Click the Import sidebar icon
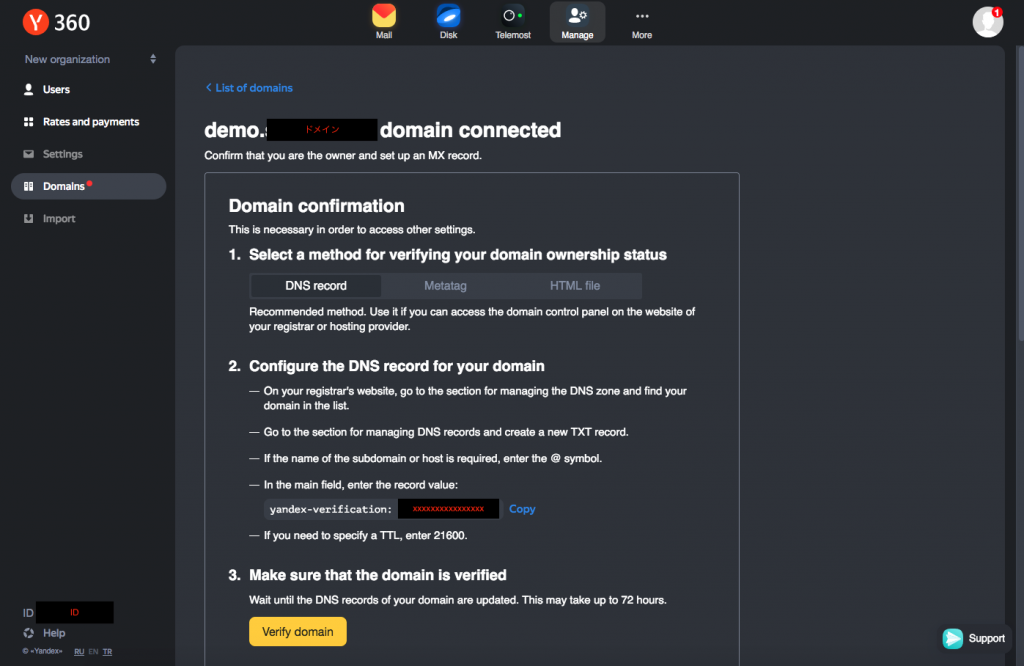1024x666 pixels. [29, 219]
